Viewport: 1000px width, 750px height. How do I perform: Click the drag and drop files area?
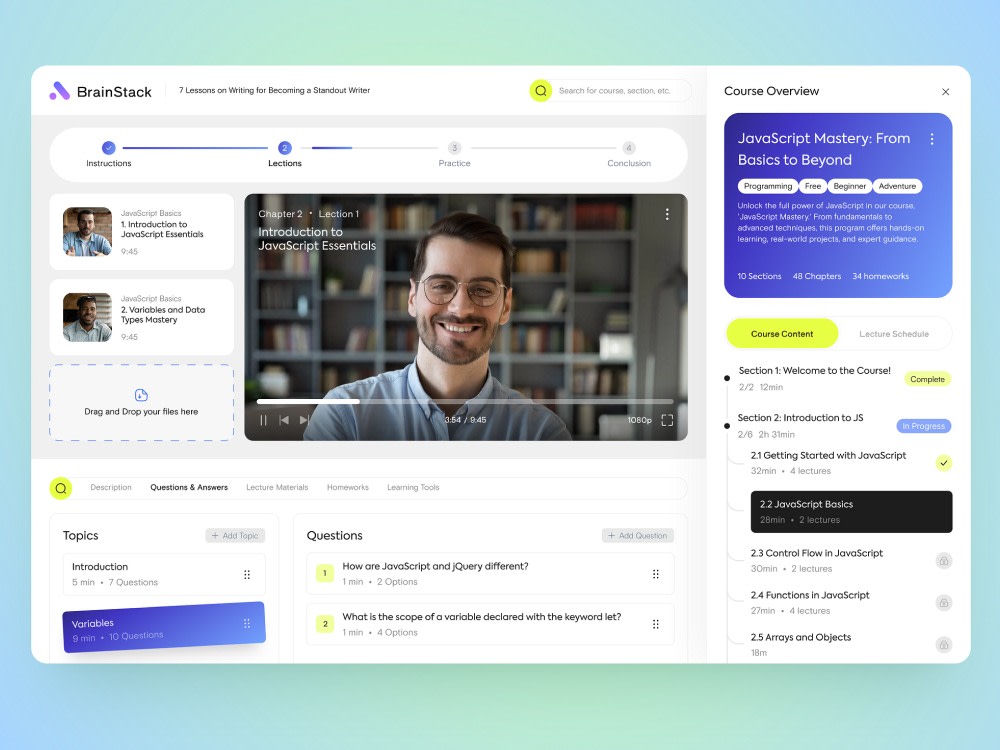[x=142, y=402]
